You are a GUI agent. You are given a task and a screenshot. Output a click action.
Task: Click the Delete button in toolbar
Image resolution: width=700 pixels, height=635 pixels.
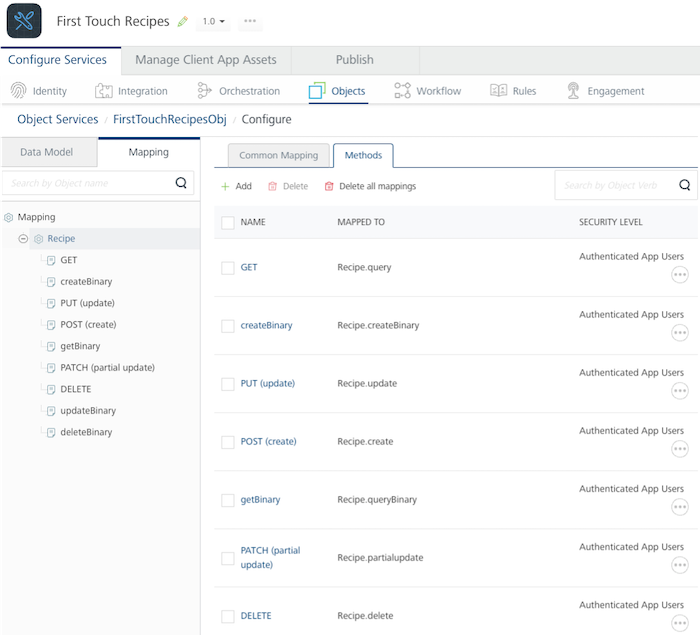coord(288,186)
